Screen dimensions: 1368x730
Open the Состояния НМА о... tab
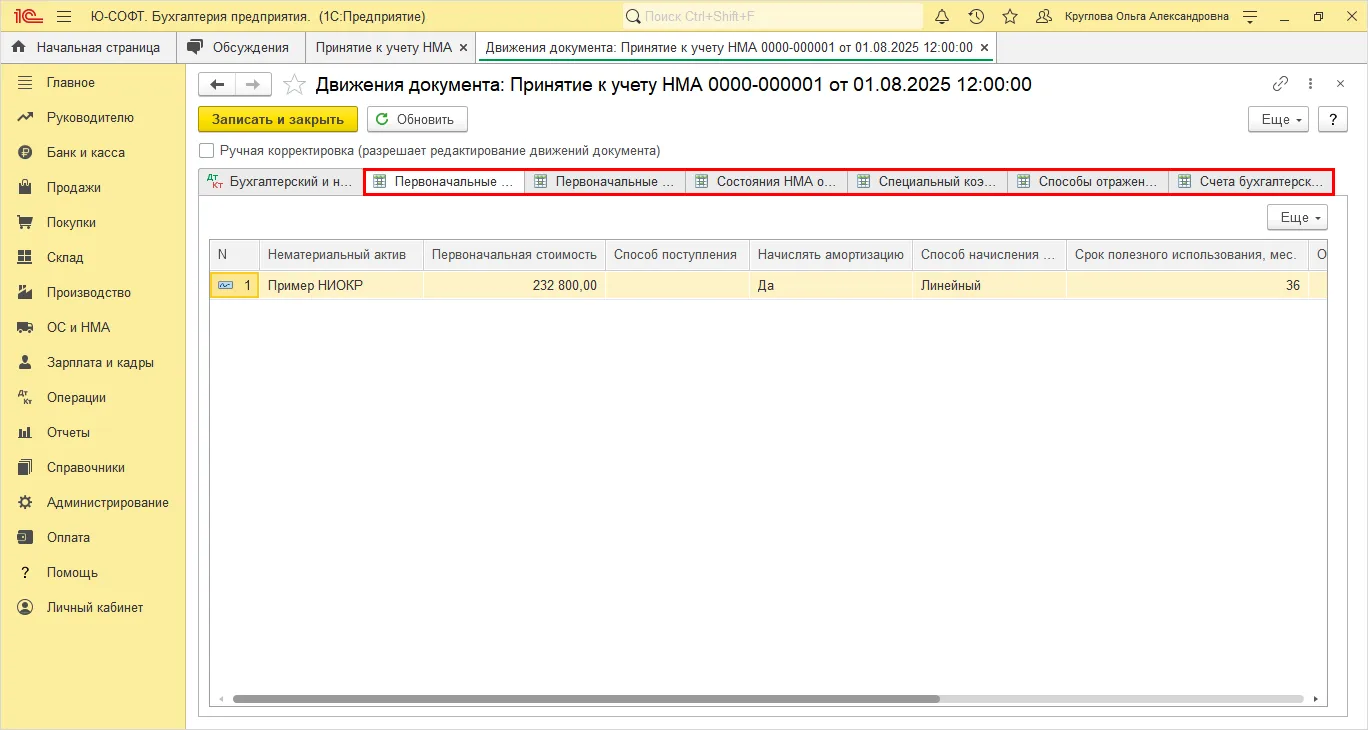(x=767, y=182)
